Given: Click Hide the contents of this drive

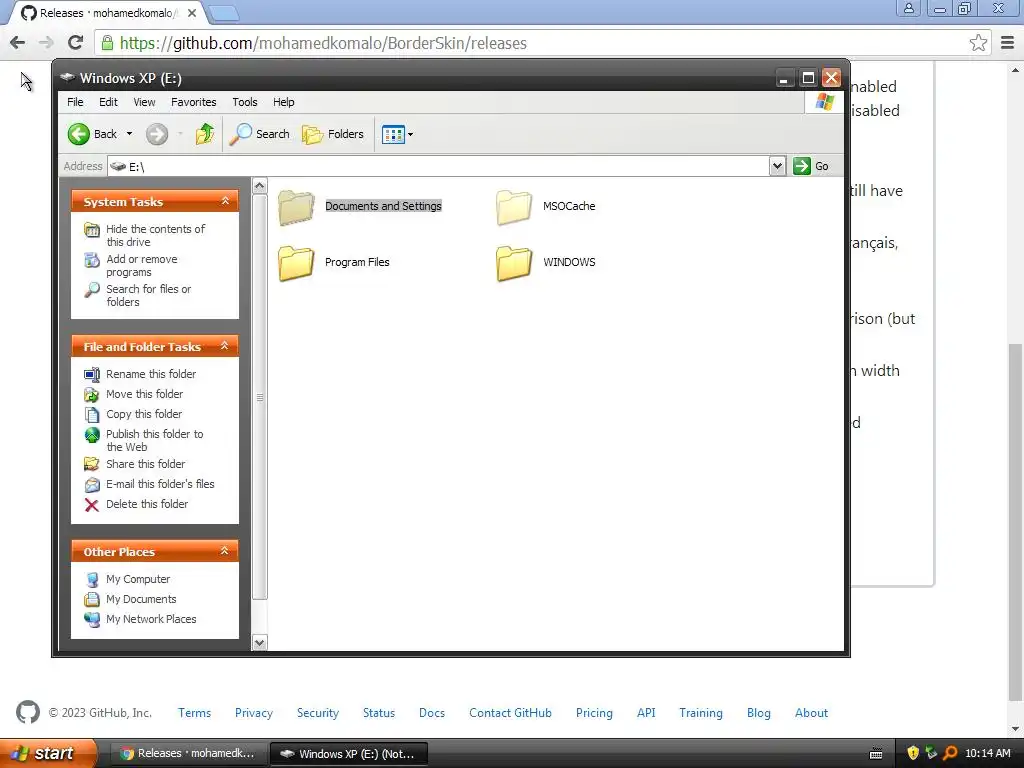Looking at the screenshot, I should click(x=155, y=235).
